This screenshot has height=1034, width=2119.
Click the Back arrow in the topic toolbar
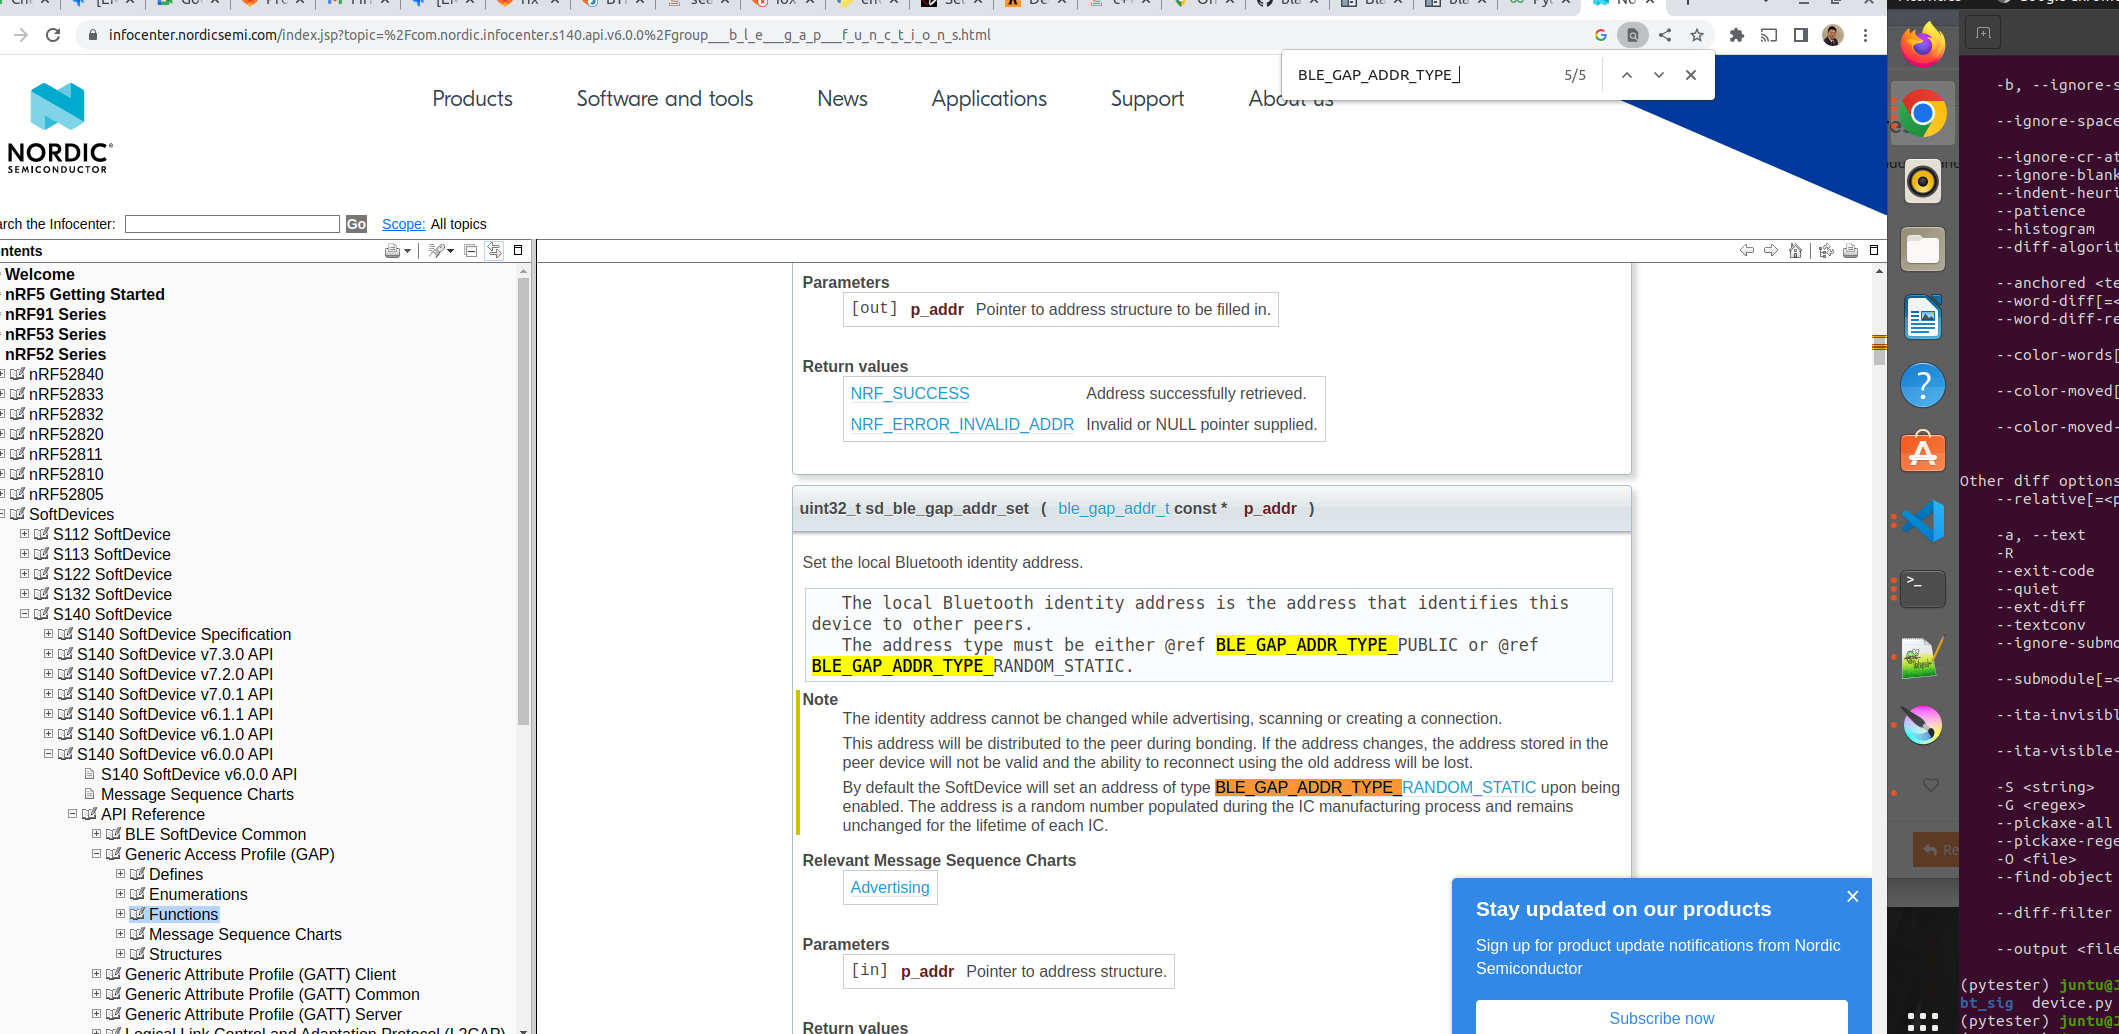(1747, 250)
